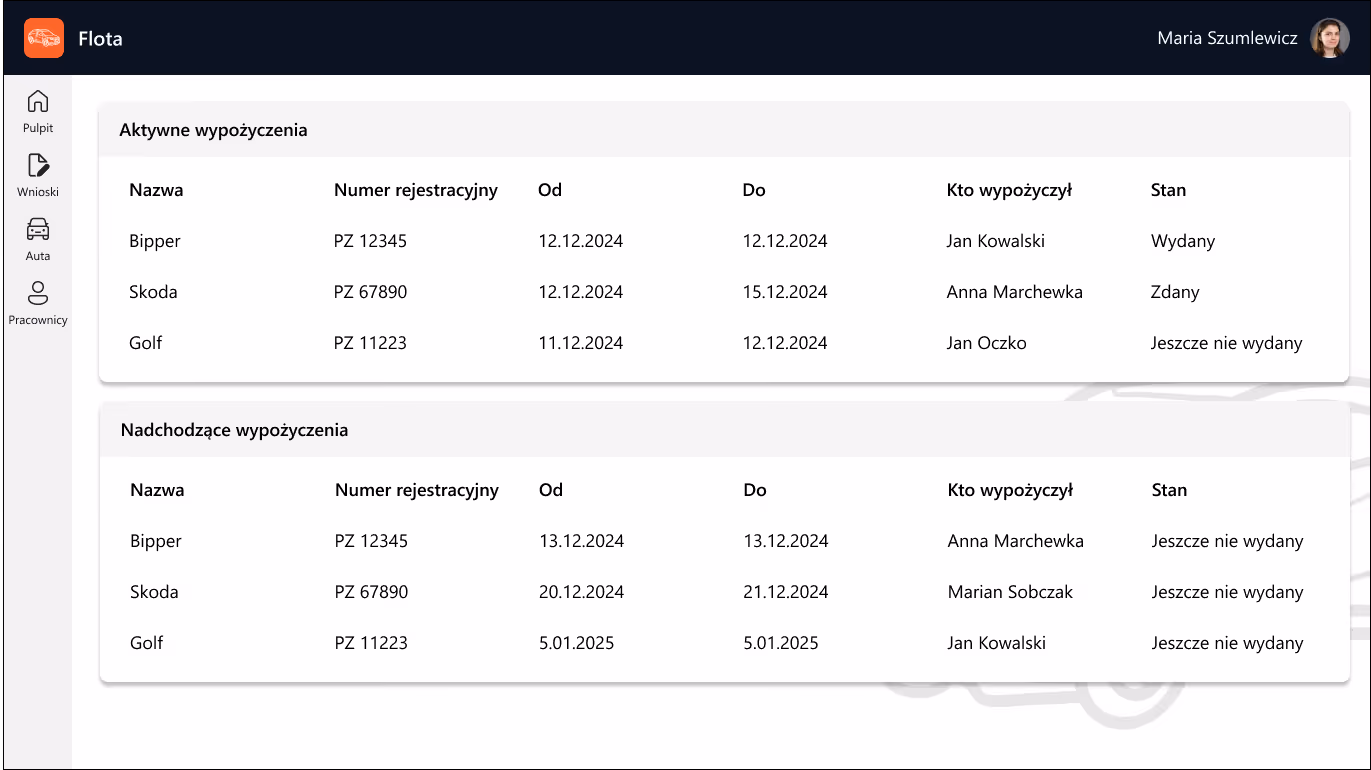1371x770 pixels.
Task: Open the Pracownicy person icon
Action: [x=38, y=293]
